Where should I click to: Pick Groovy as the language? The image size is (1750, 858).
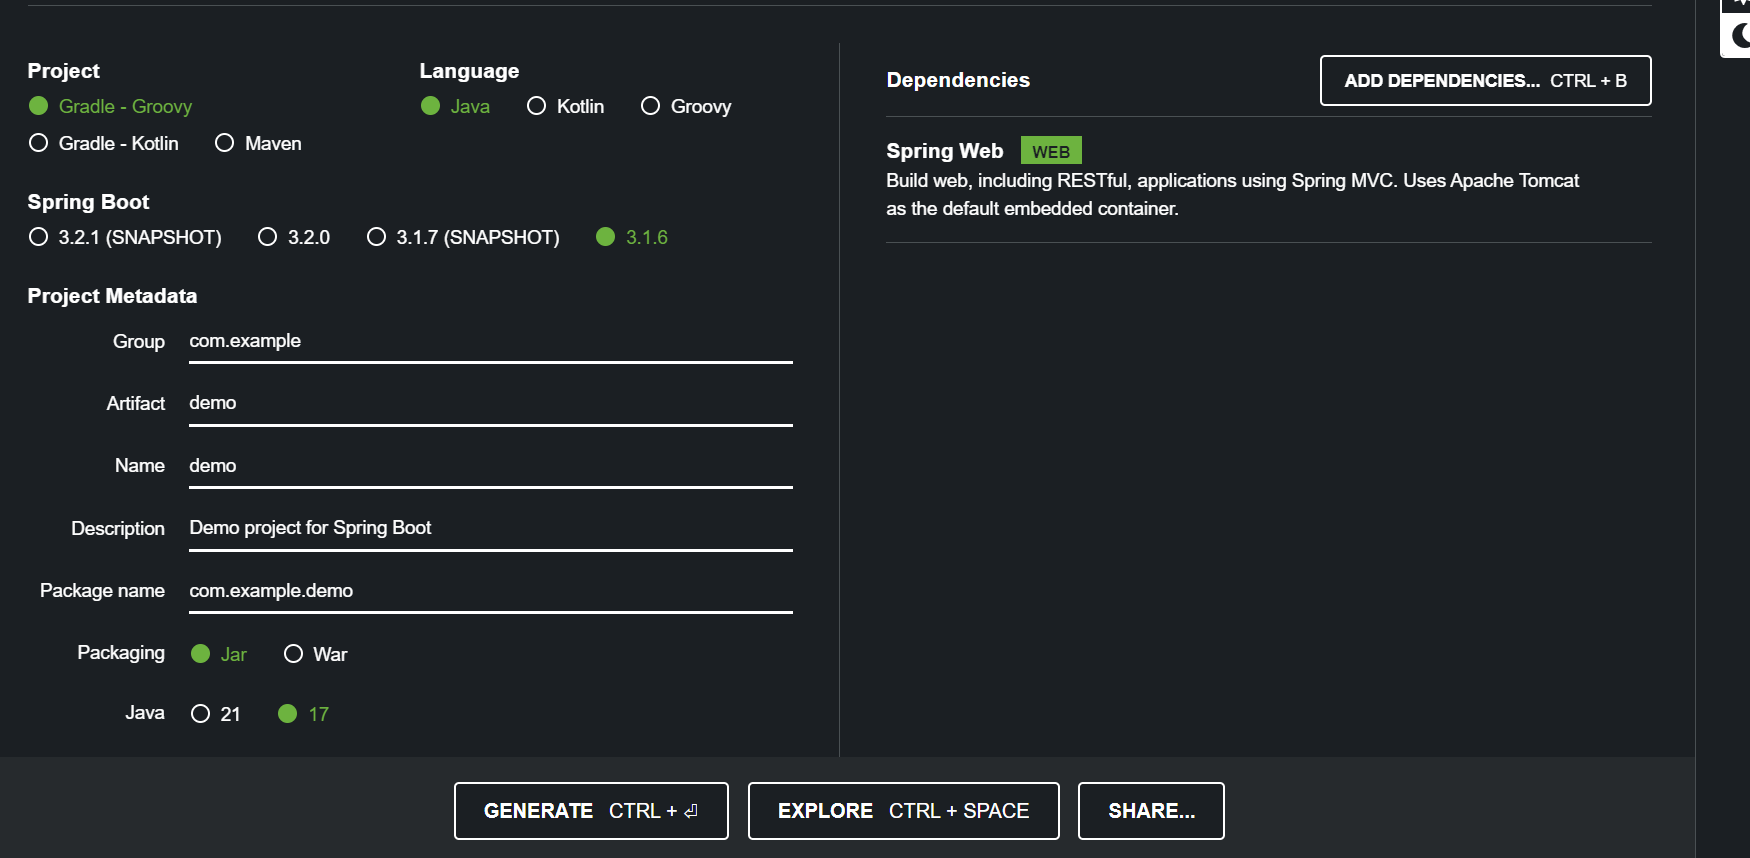tap(686, 106)
